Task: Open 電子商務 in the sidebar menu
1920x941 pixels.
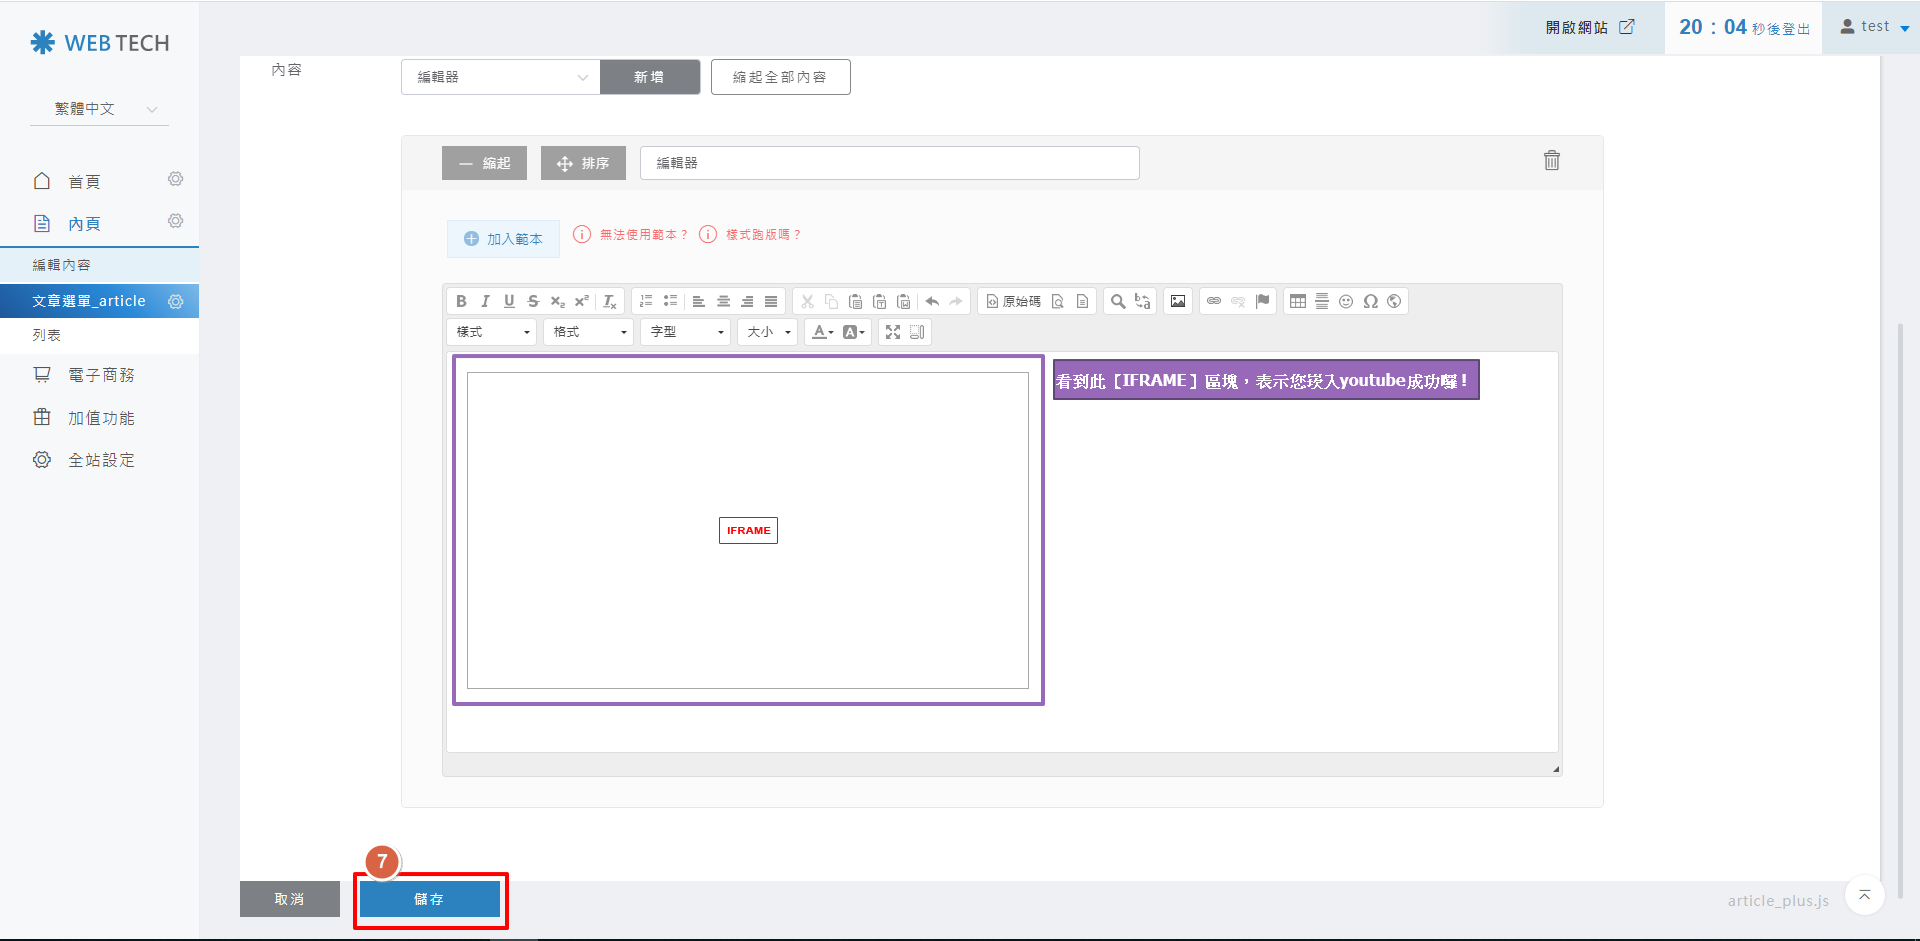Action: pyautogui.click(x=101, y=375)
